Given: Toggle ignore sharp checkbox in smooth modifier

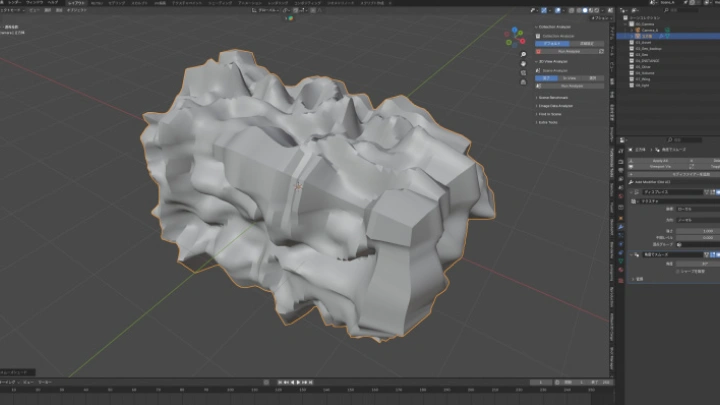Looking at the screenshot, I should click(678, 271).
